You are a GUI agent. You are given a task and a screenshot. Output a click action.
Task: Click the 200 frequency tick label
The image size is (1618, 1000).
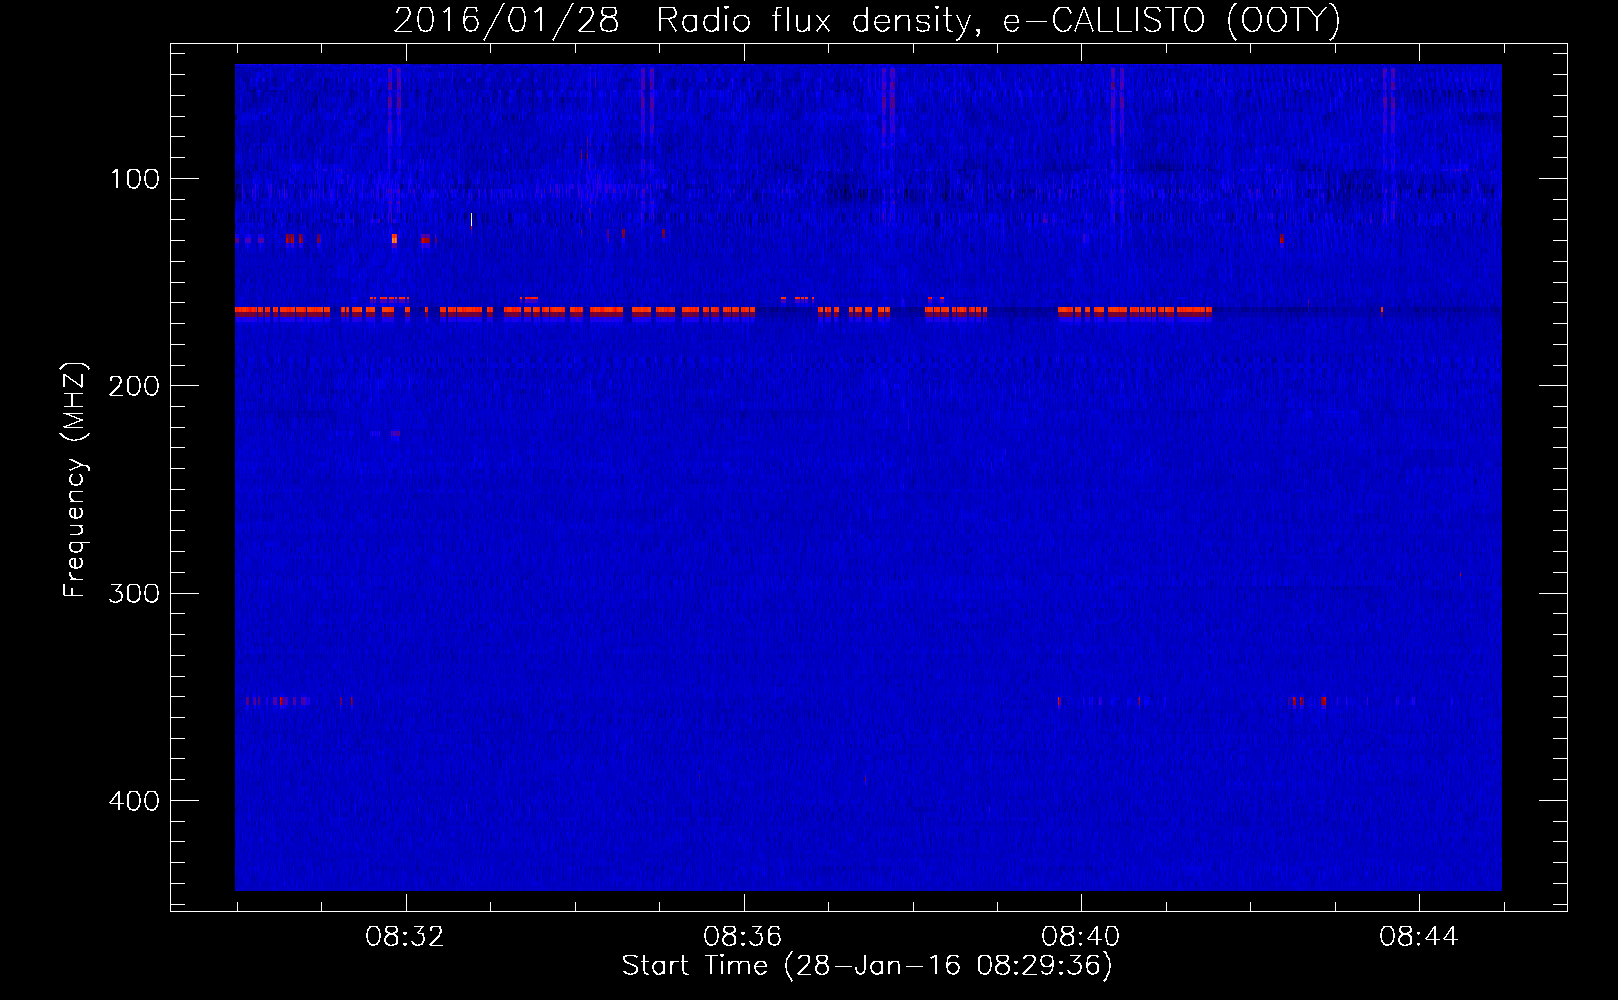[x=134, y=386]
